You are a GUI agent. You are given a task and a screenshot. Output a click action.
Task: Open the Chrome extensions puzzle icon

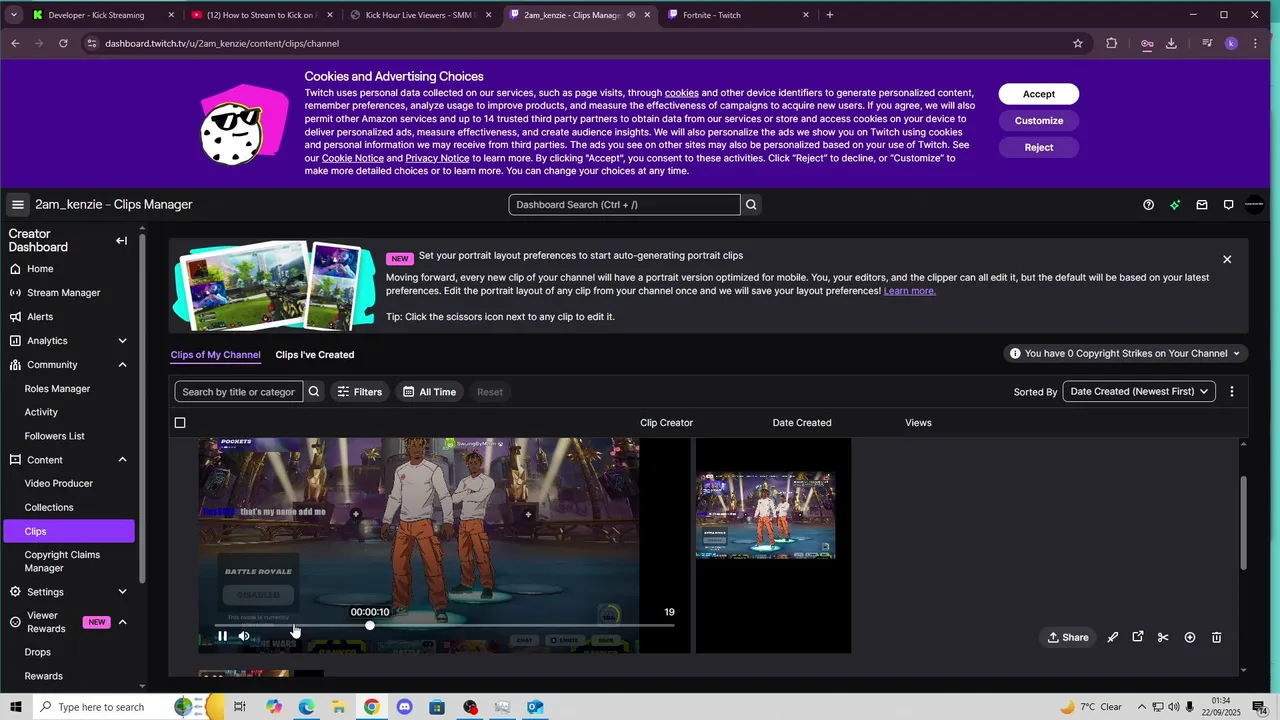point(1112,43)
